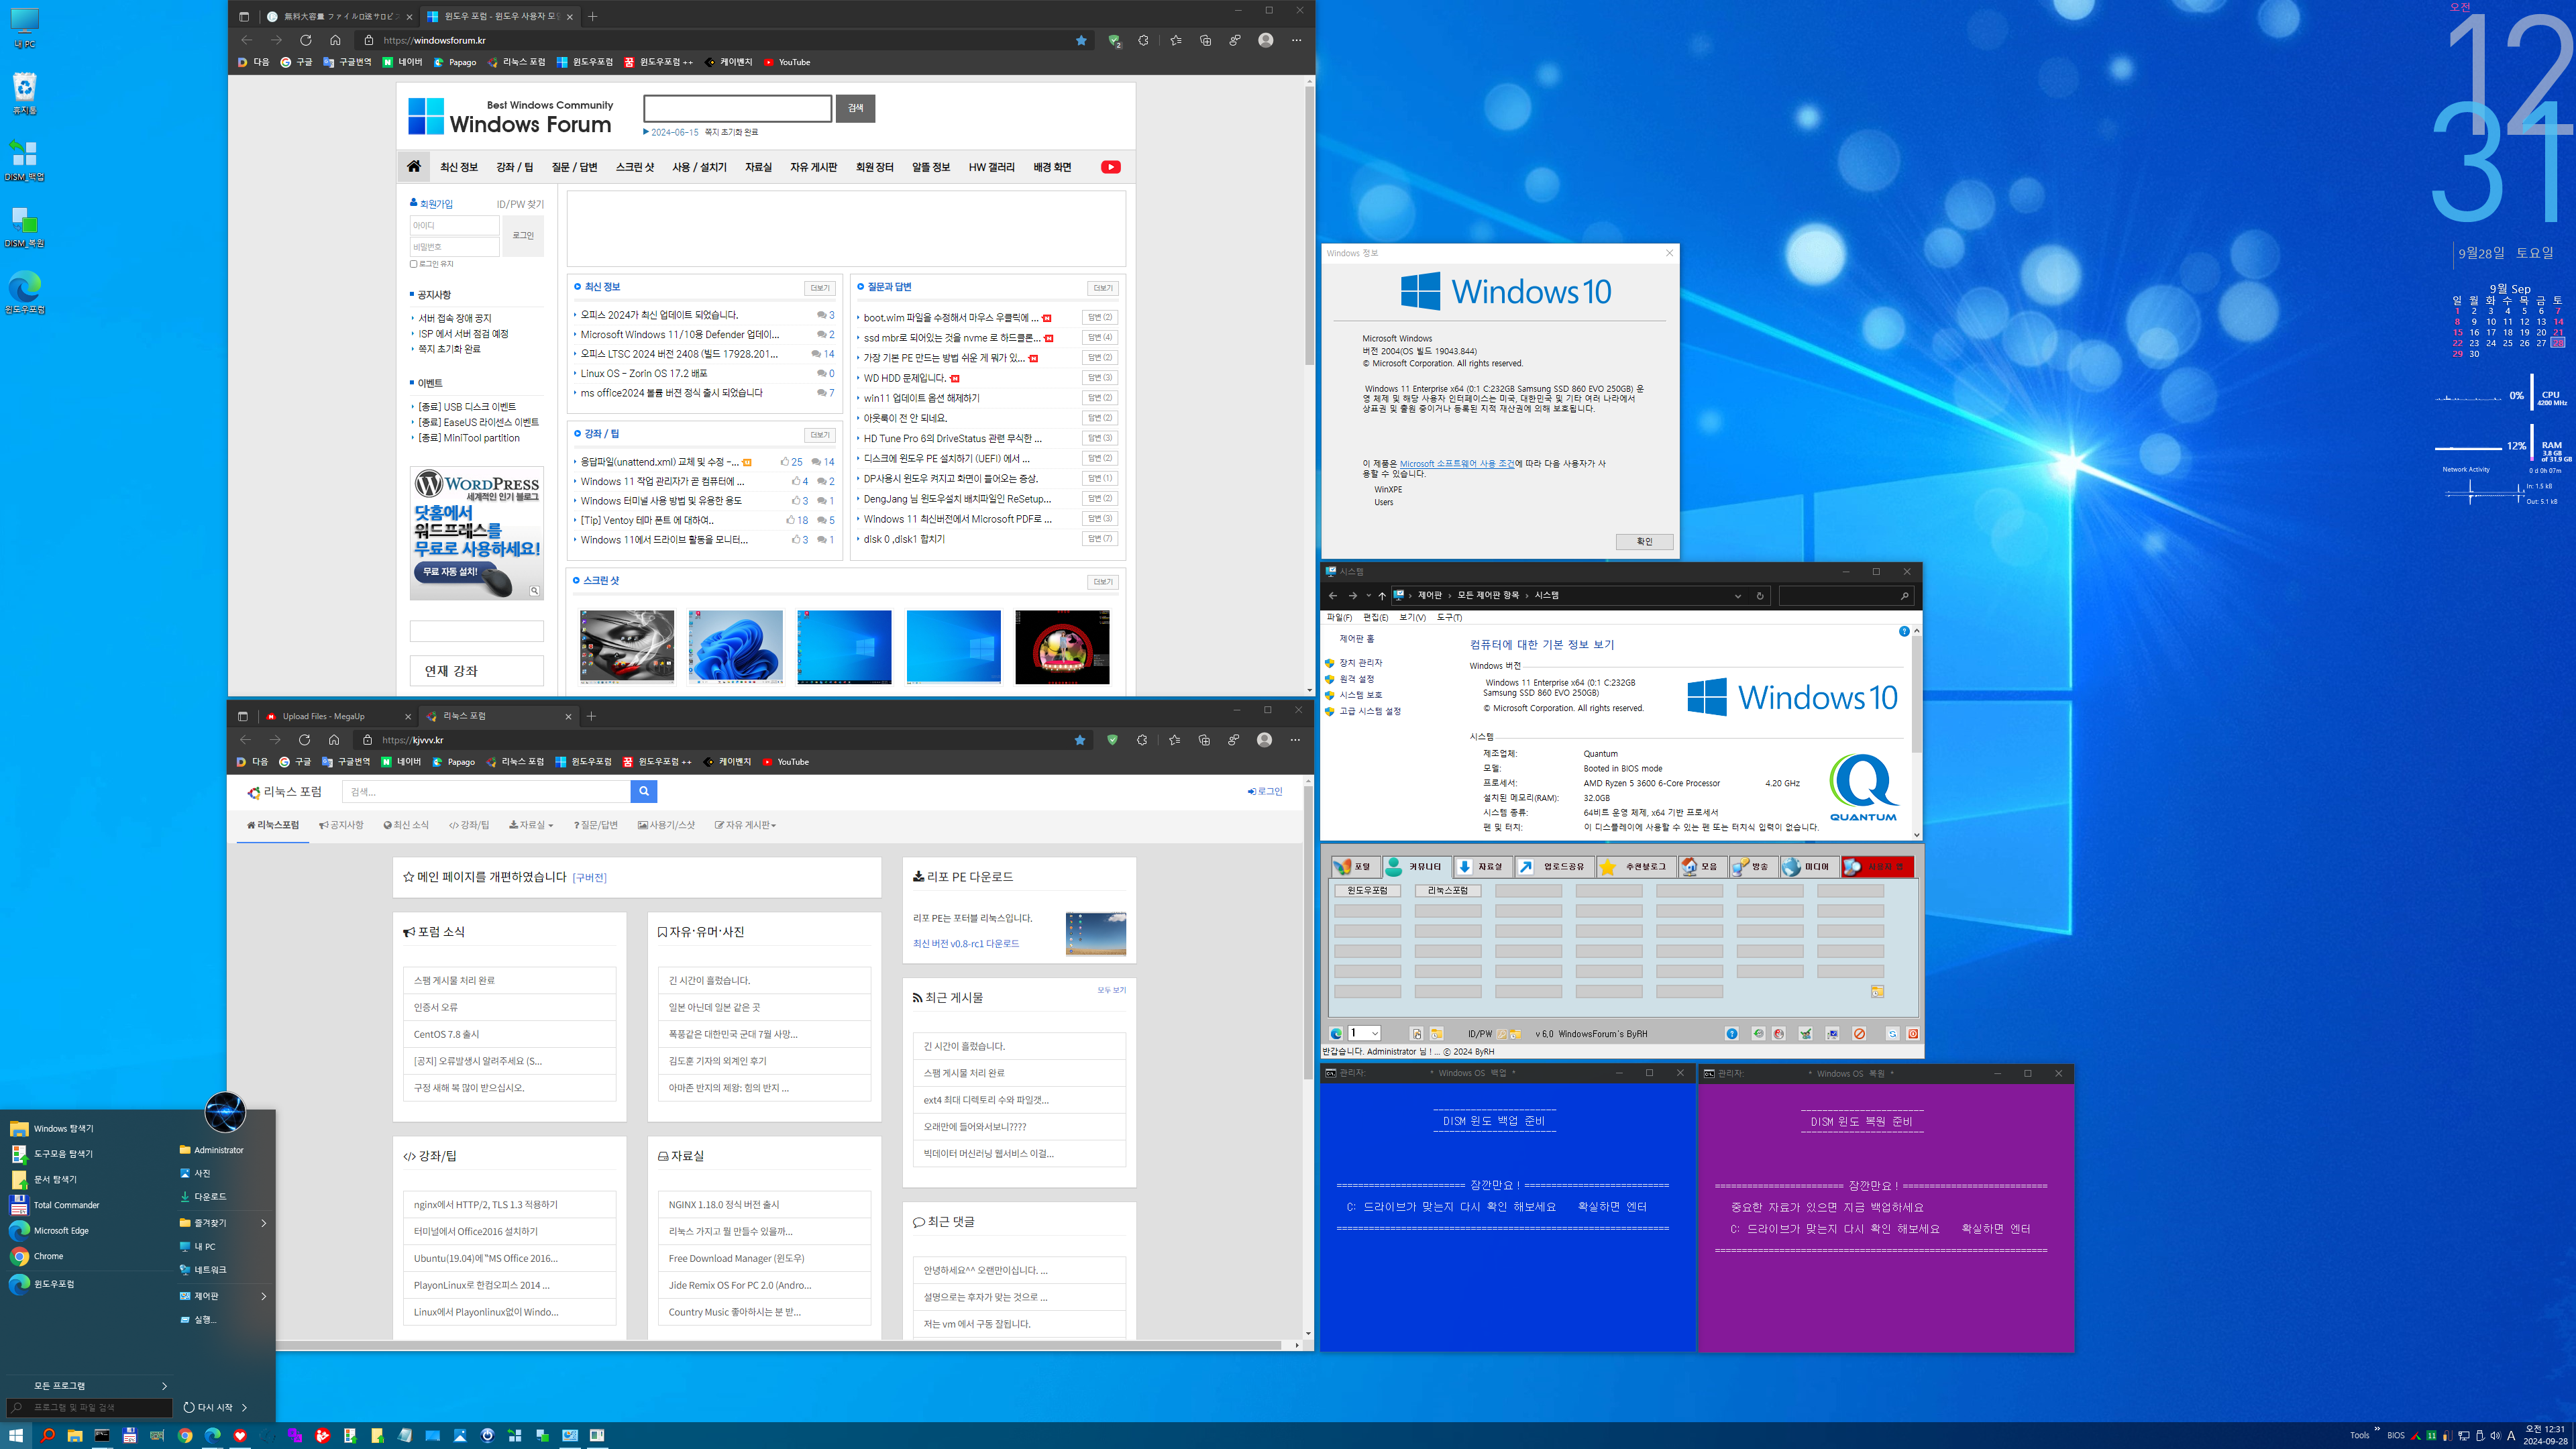Click the blue question mark help icon in launcher
The width and height of the screenshot is (2576, 1449).
[1731, 1033]
